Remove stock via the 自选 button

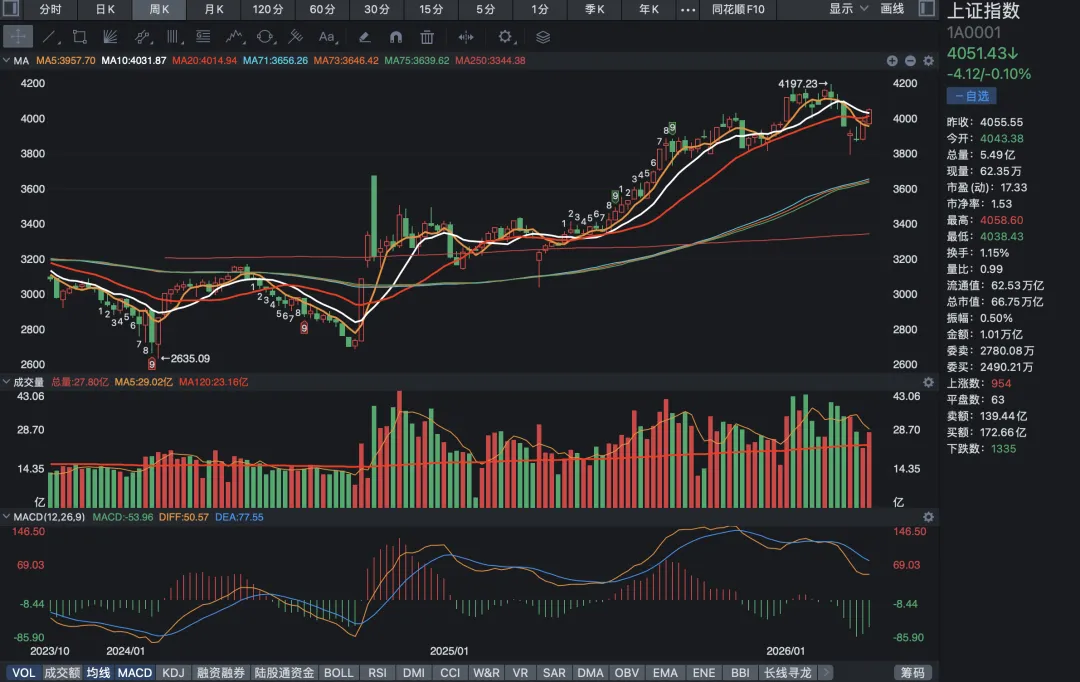971,96
